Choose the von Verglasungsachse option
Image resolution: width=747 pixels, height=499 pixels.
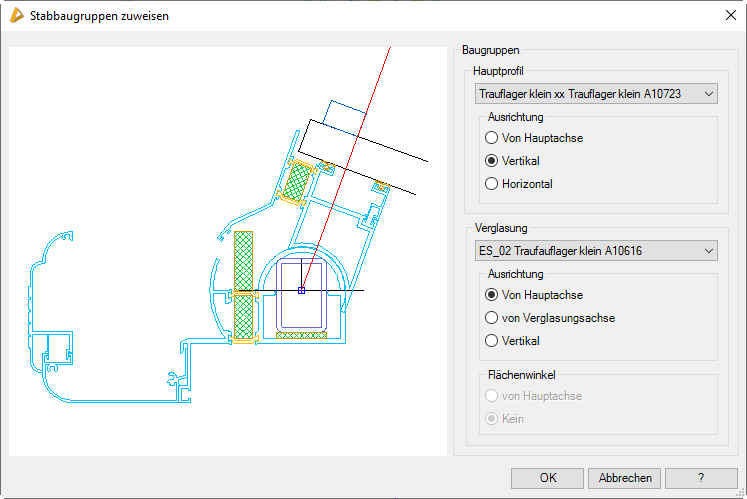coord(491,318)
